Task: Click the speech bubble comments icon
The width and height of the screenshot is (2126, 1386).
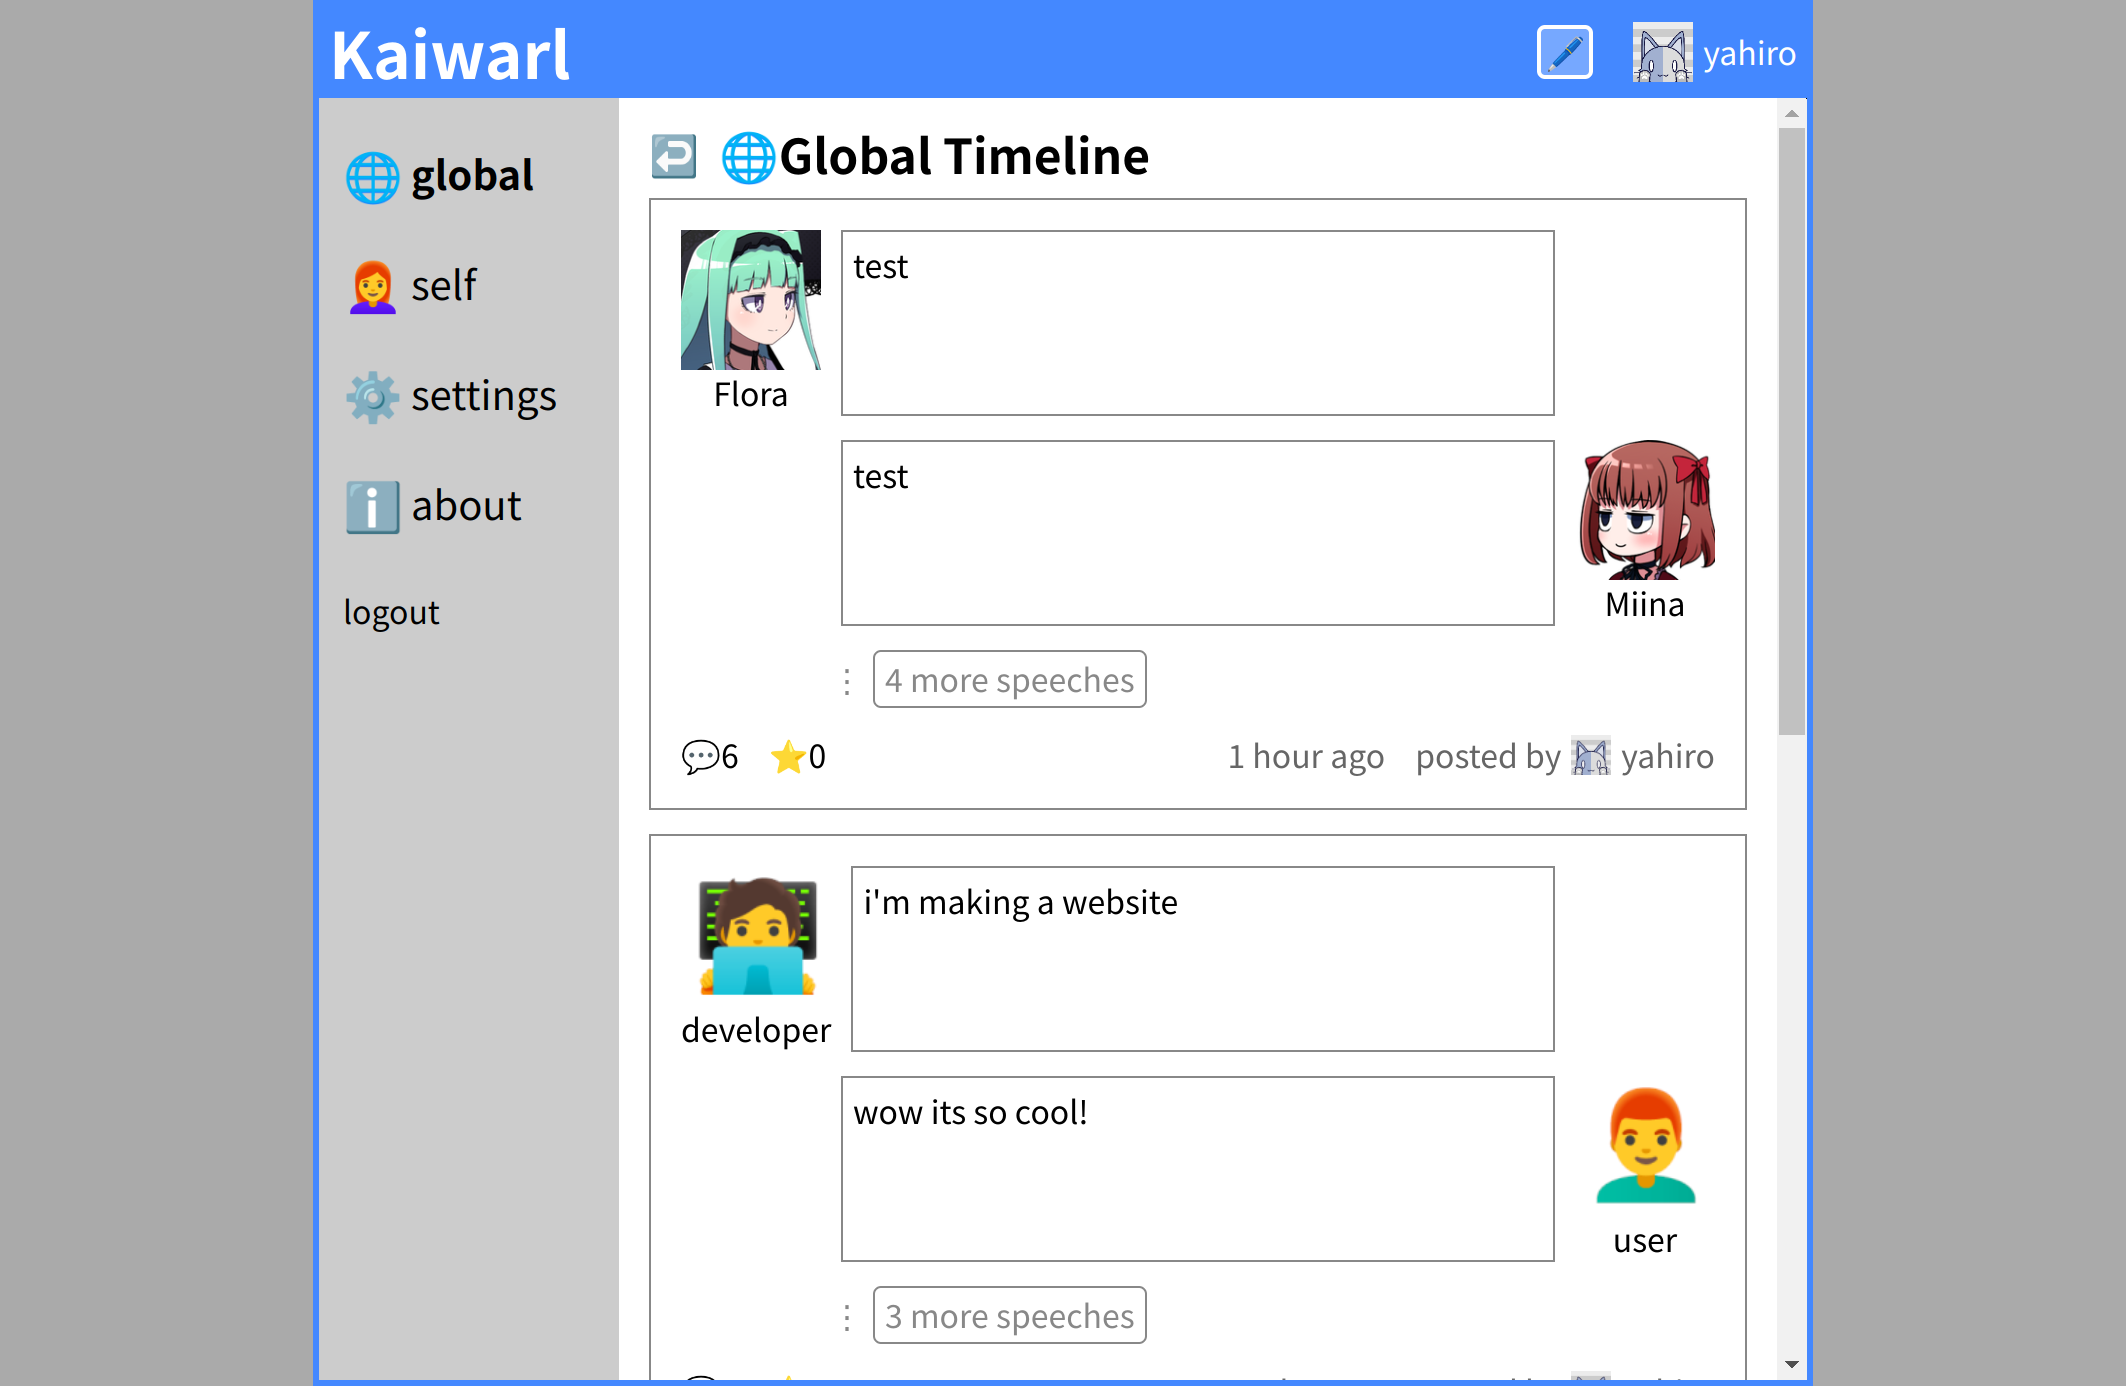Action: (x=700, y=757)
